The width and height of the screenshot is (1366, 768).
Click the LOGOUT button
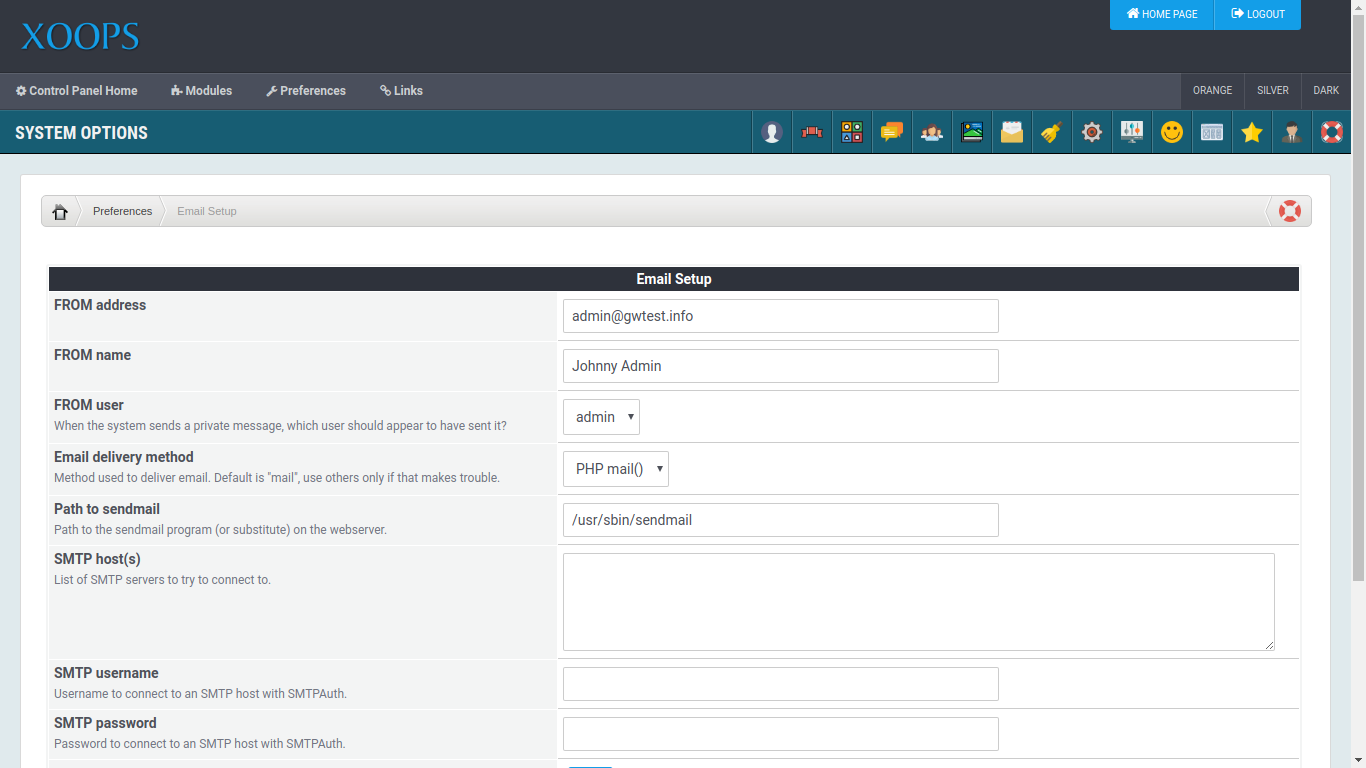click(x=1257, y=14)
